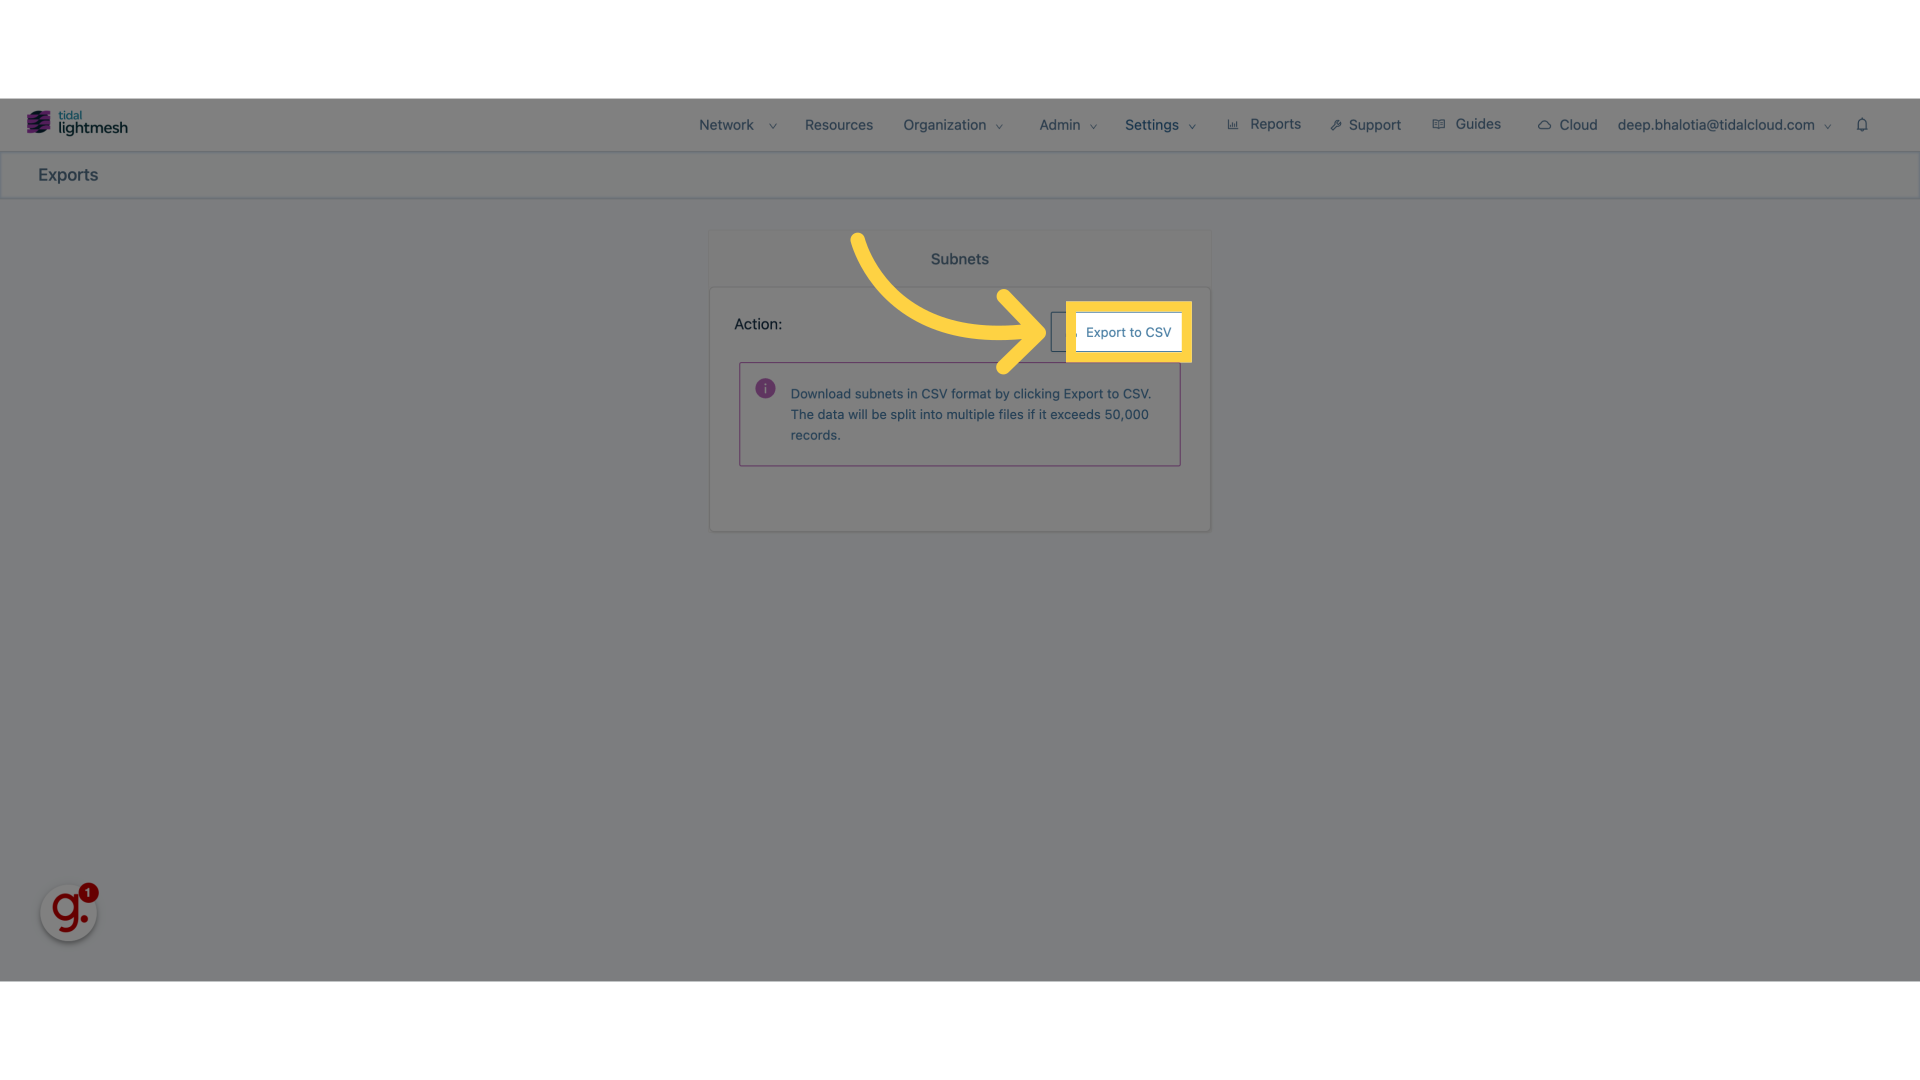
Task: Open the Settings dropdown
Action: [1158, 124]
